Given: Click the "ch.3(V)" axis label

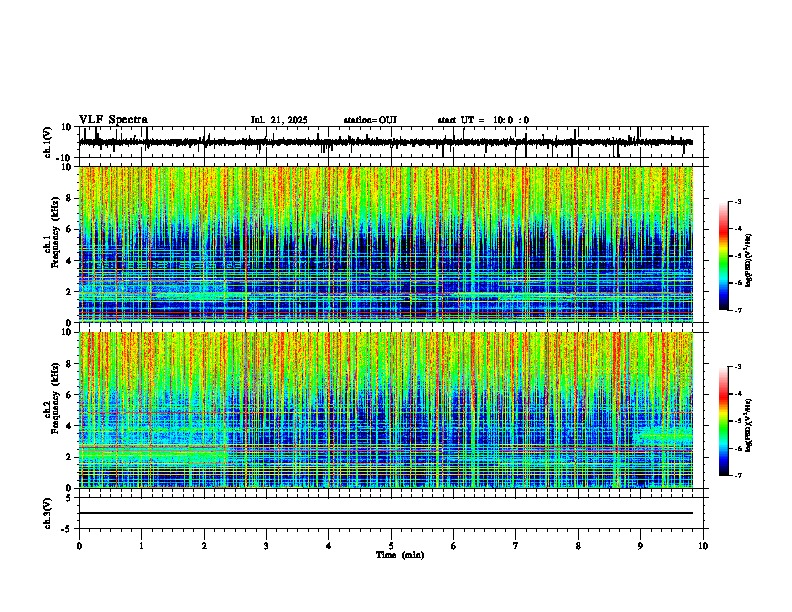Looking at the screenshot, I should tap(48, 513).
